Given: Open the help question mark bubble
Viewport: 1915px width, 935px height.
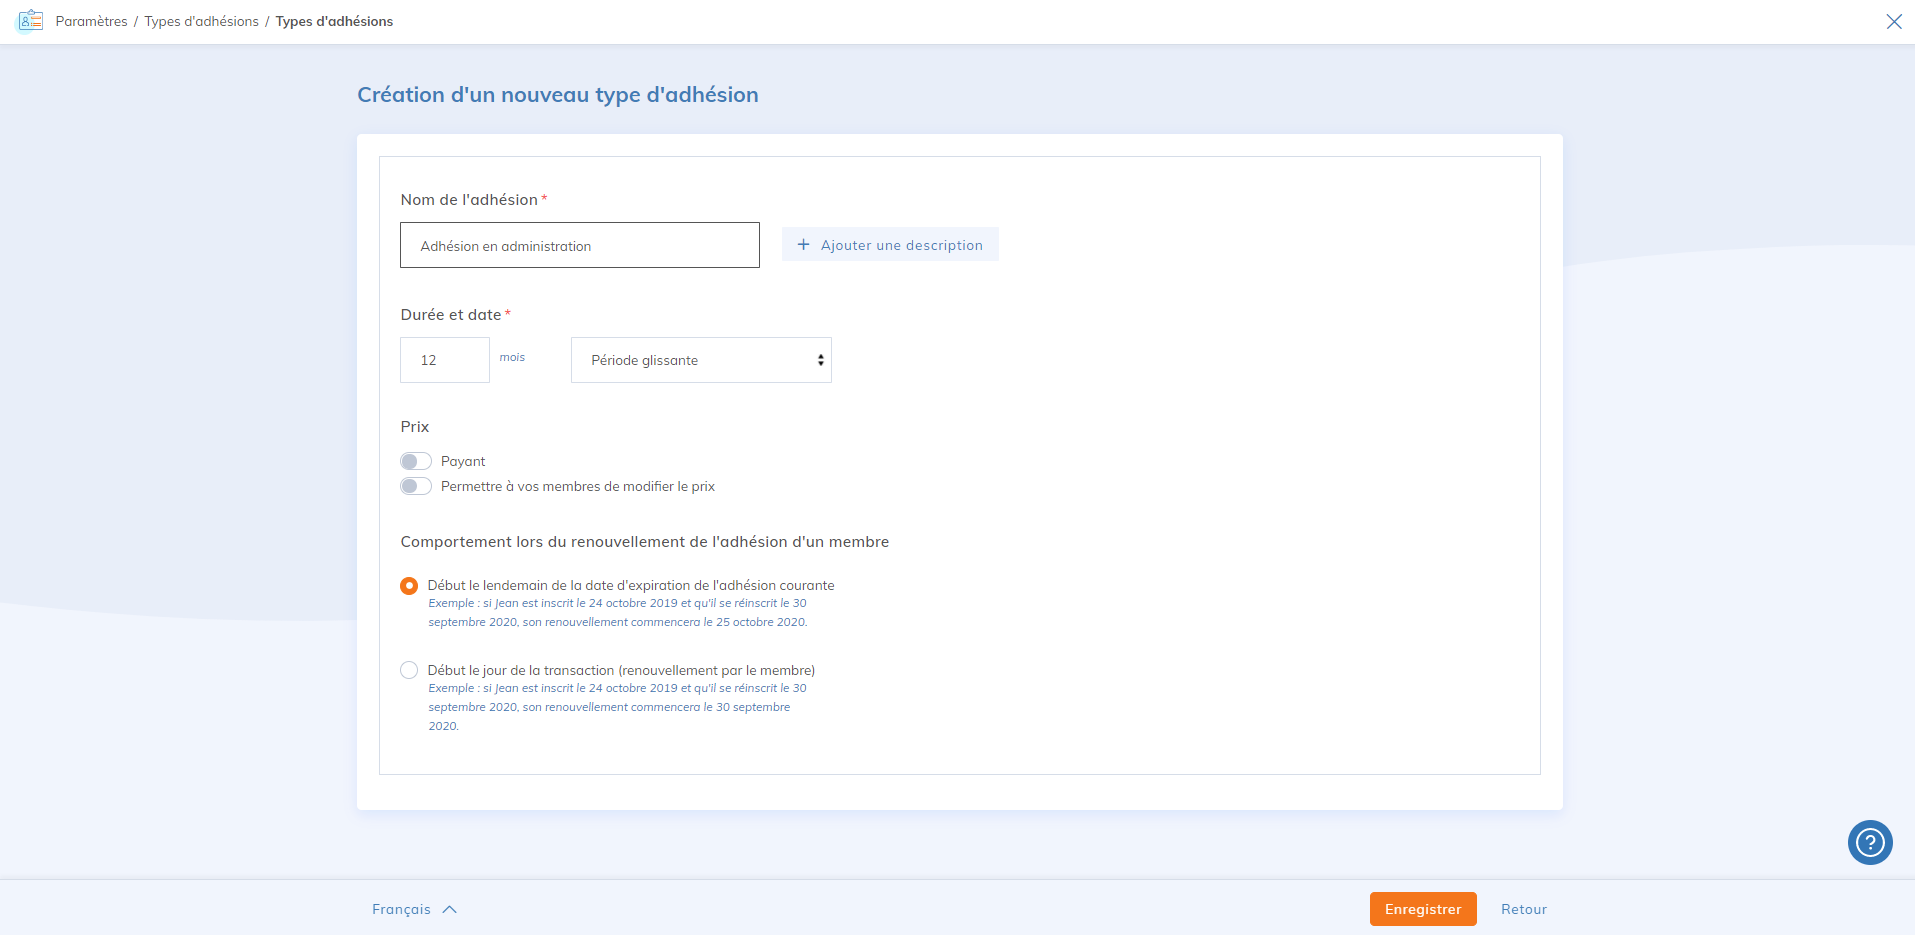Looking at the screenshot, I should (x=1869, y=842).
